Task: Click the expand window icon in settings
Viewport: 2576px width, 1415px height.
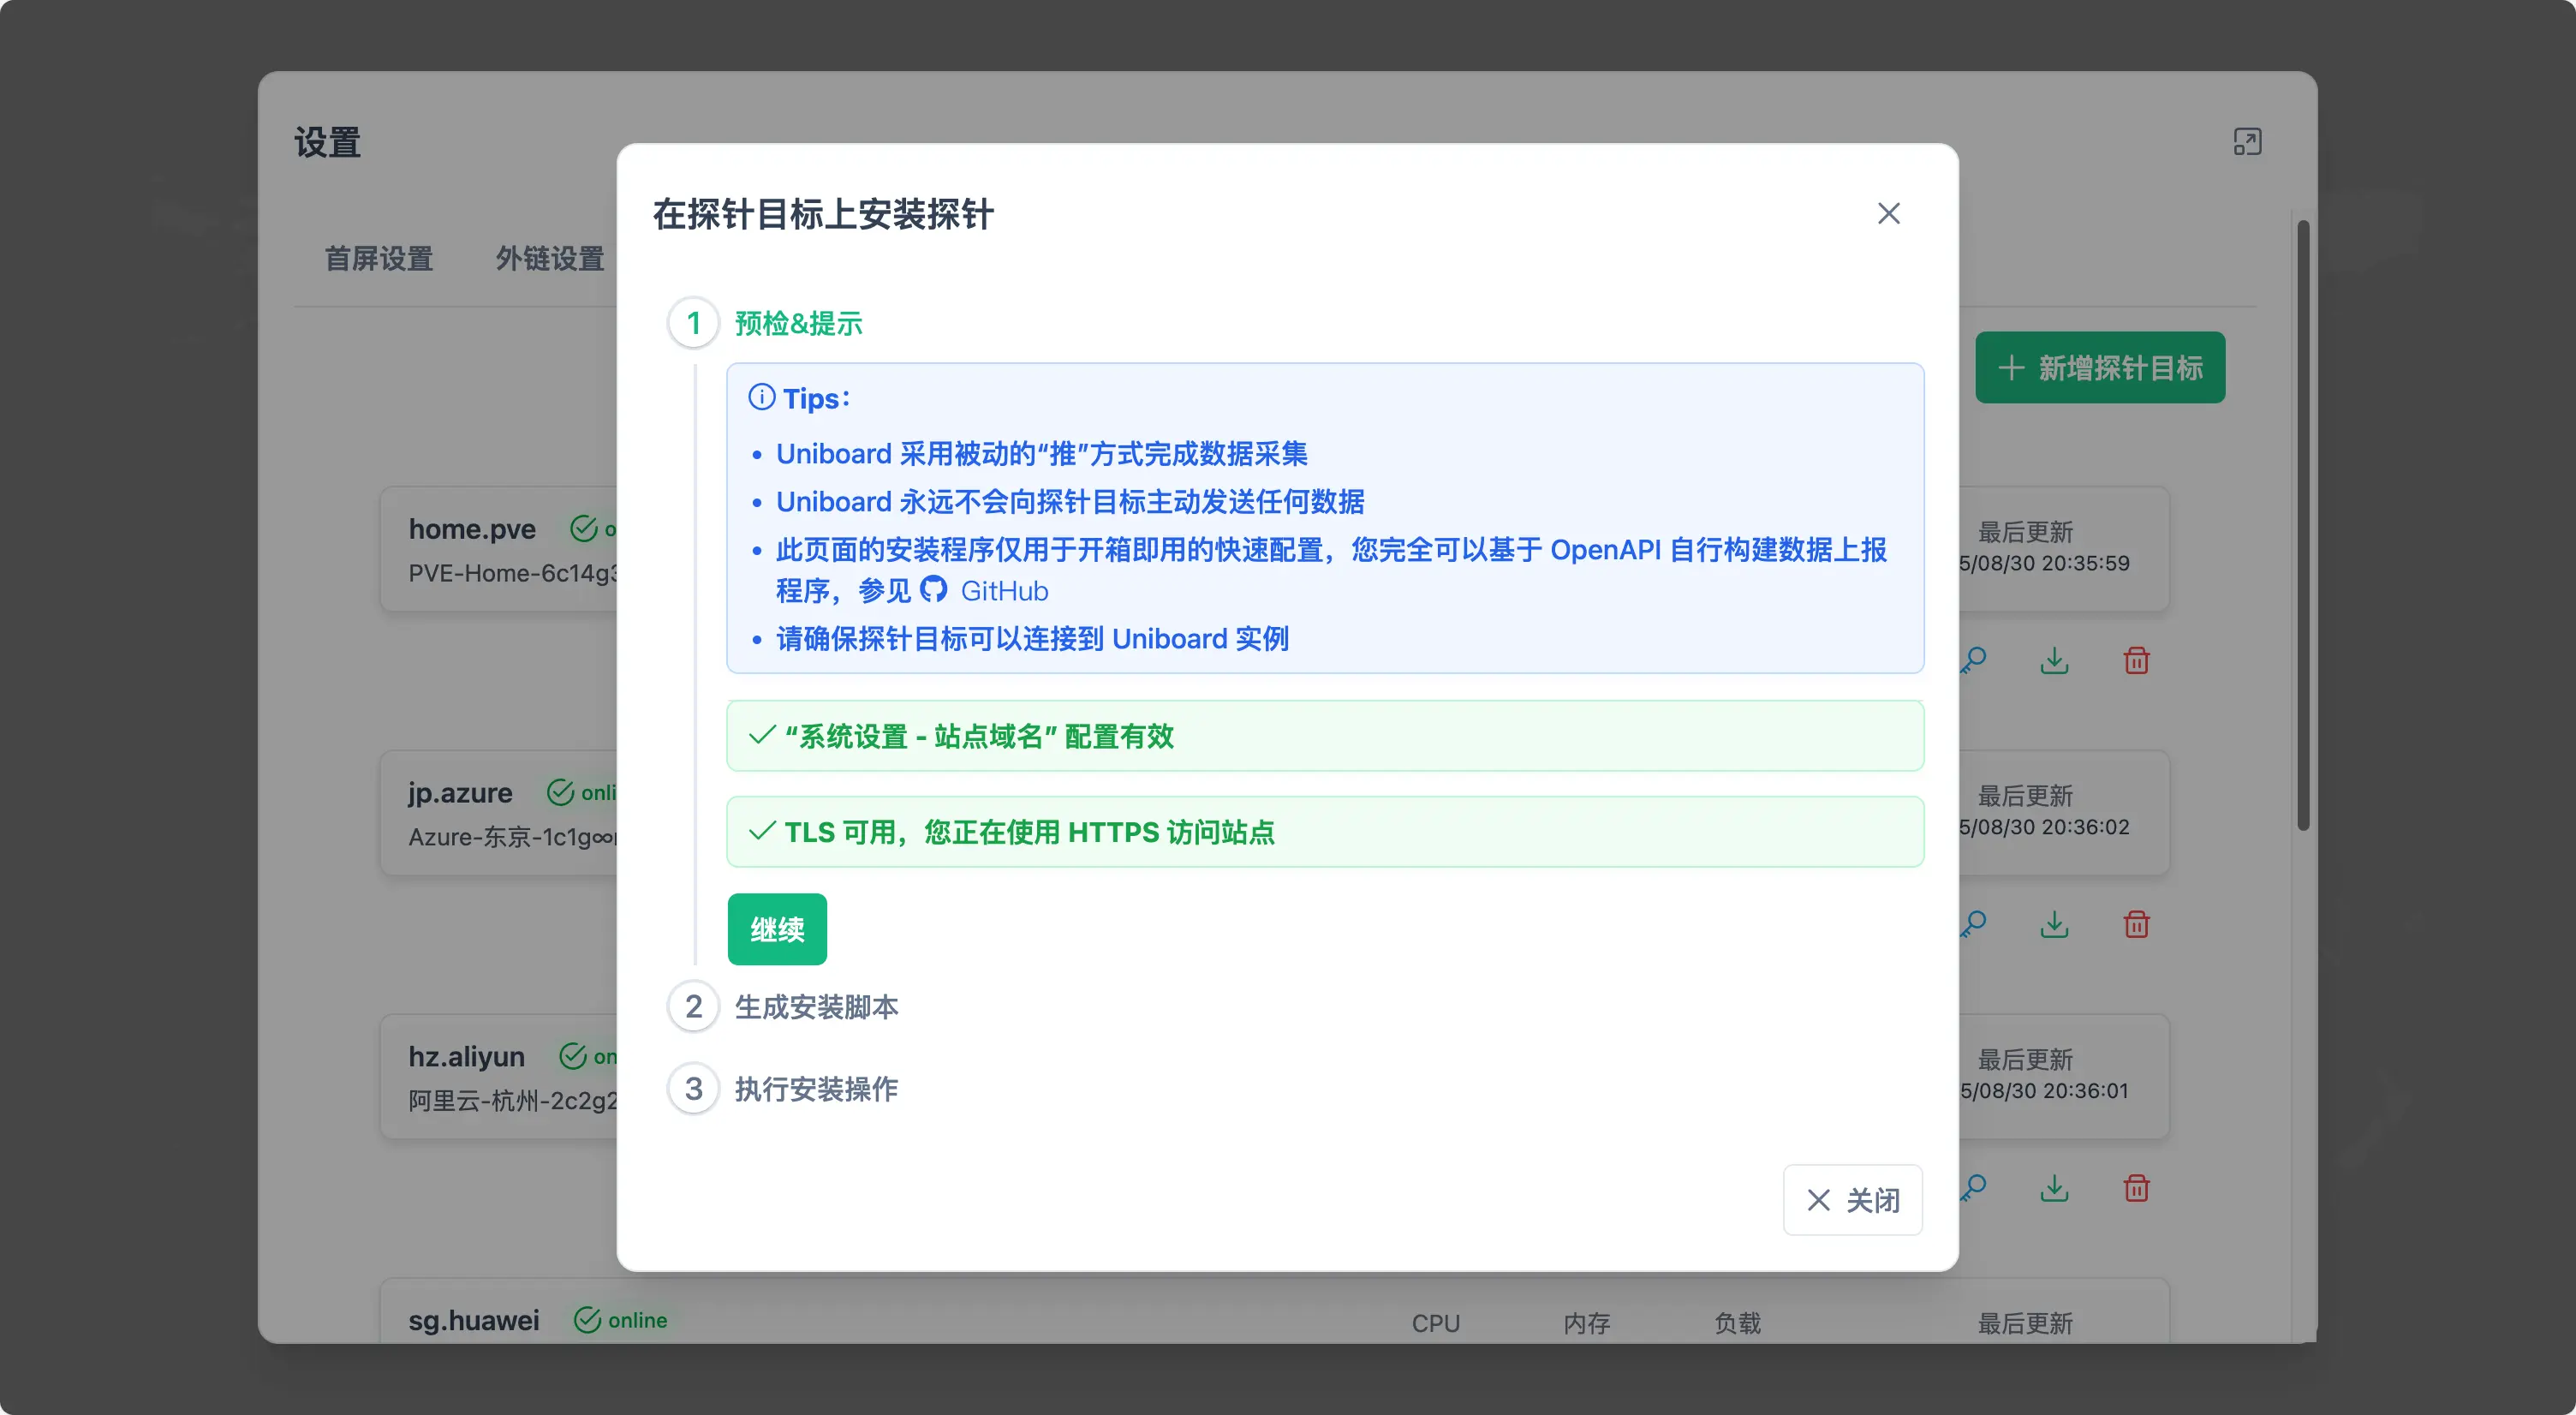Action: click(x=2247, y=142)
